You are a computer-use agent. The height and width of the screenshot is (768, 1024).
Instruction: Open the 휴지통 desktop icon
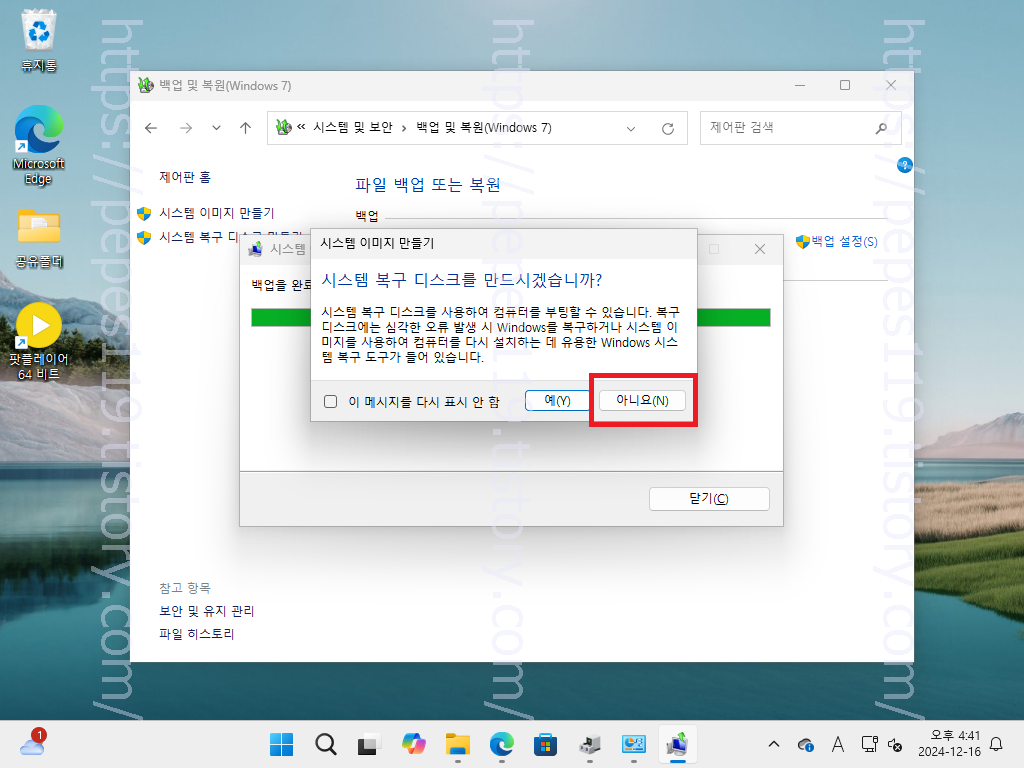click(39, 41)
